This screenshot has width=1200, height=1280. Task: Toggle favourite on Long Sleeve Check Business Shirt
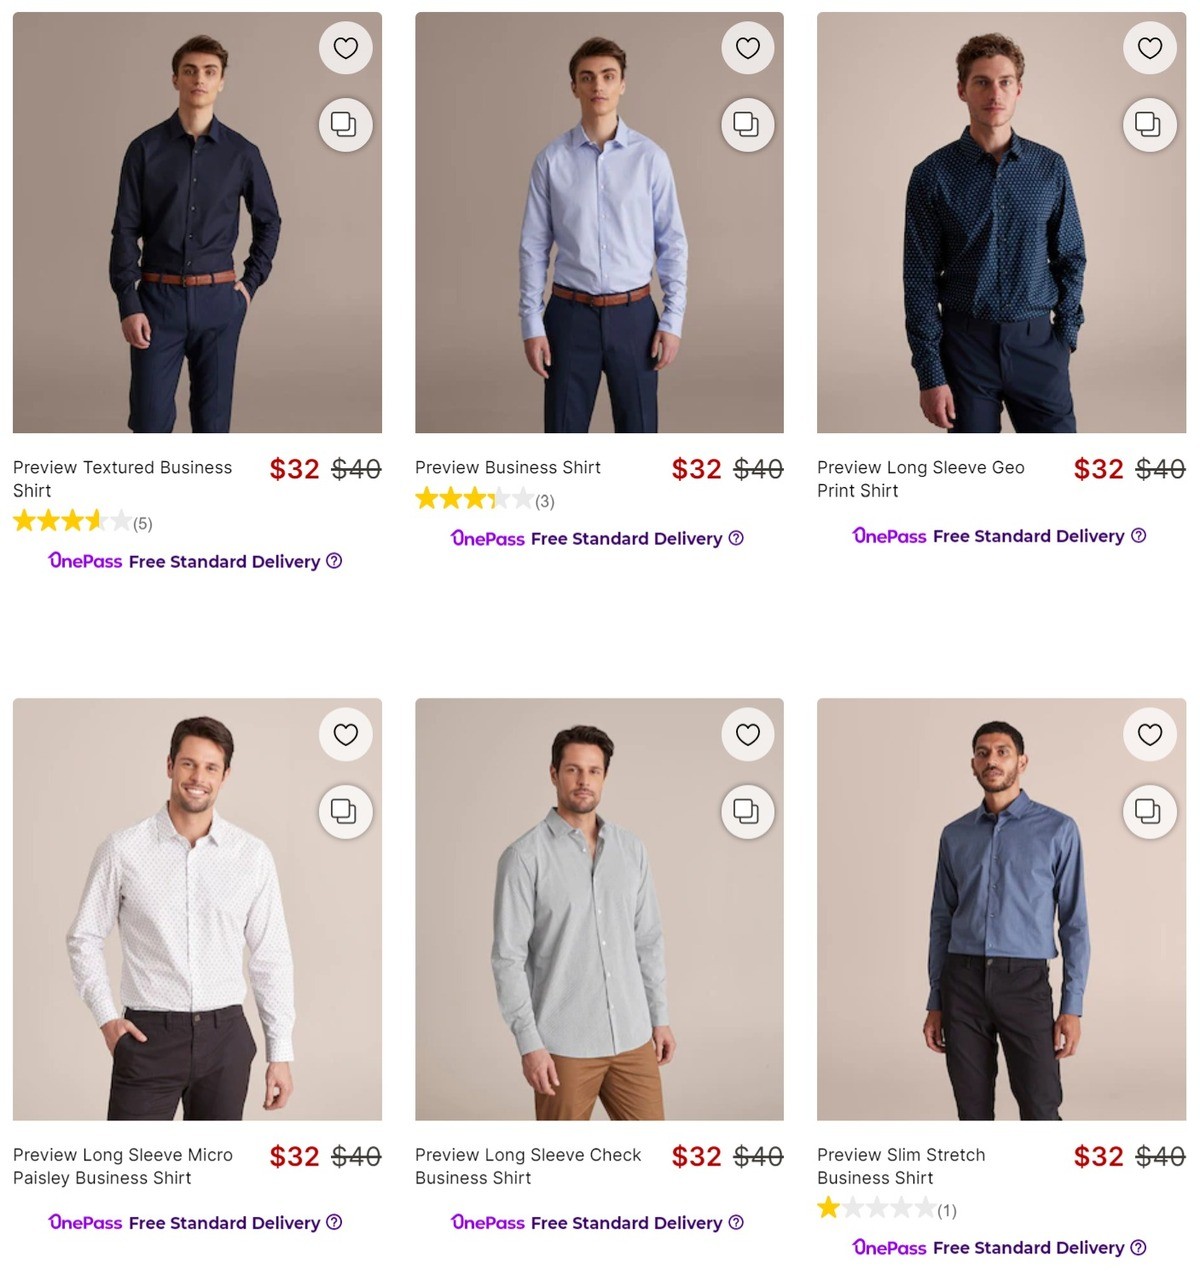[x=747, y=734]
